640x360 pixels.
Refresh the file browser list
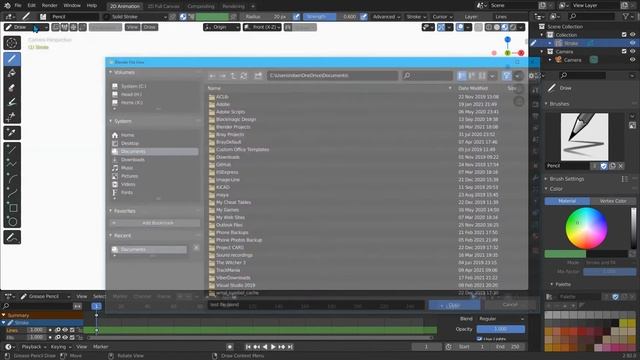pyautogui.click(x=244, y=76)
